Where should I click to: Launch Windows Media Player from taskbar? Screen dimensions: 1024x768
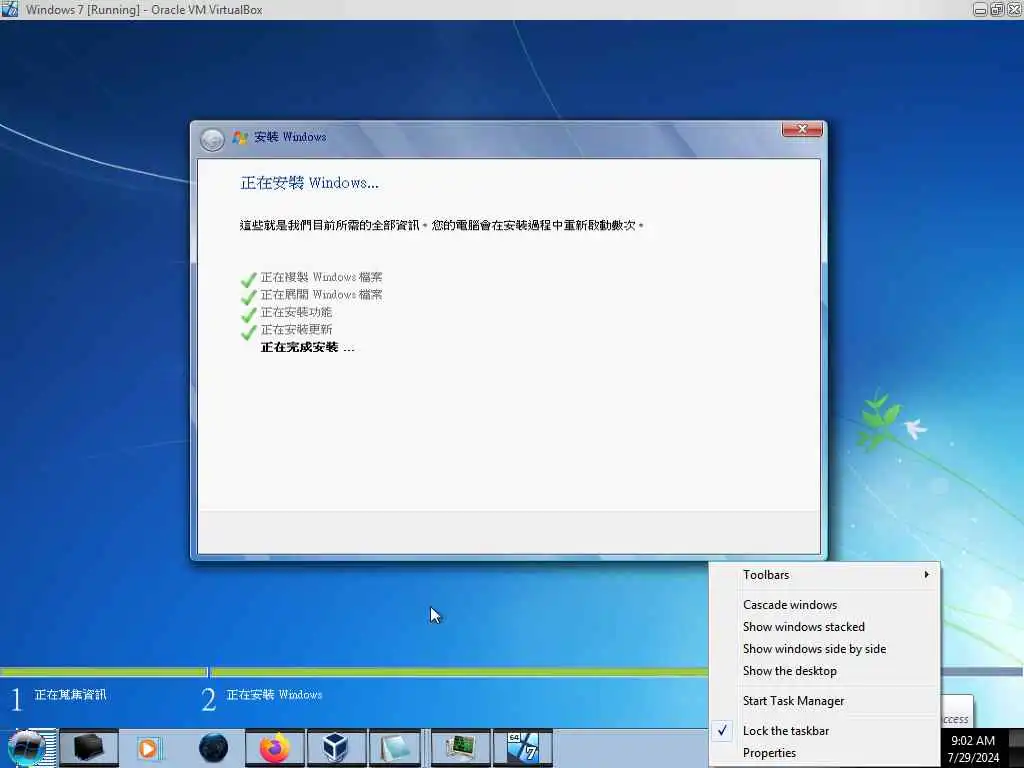point(148,748)
